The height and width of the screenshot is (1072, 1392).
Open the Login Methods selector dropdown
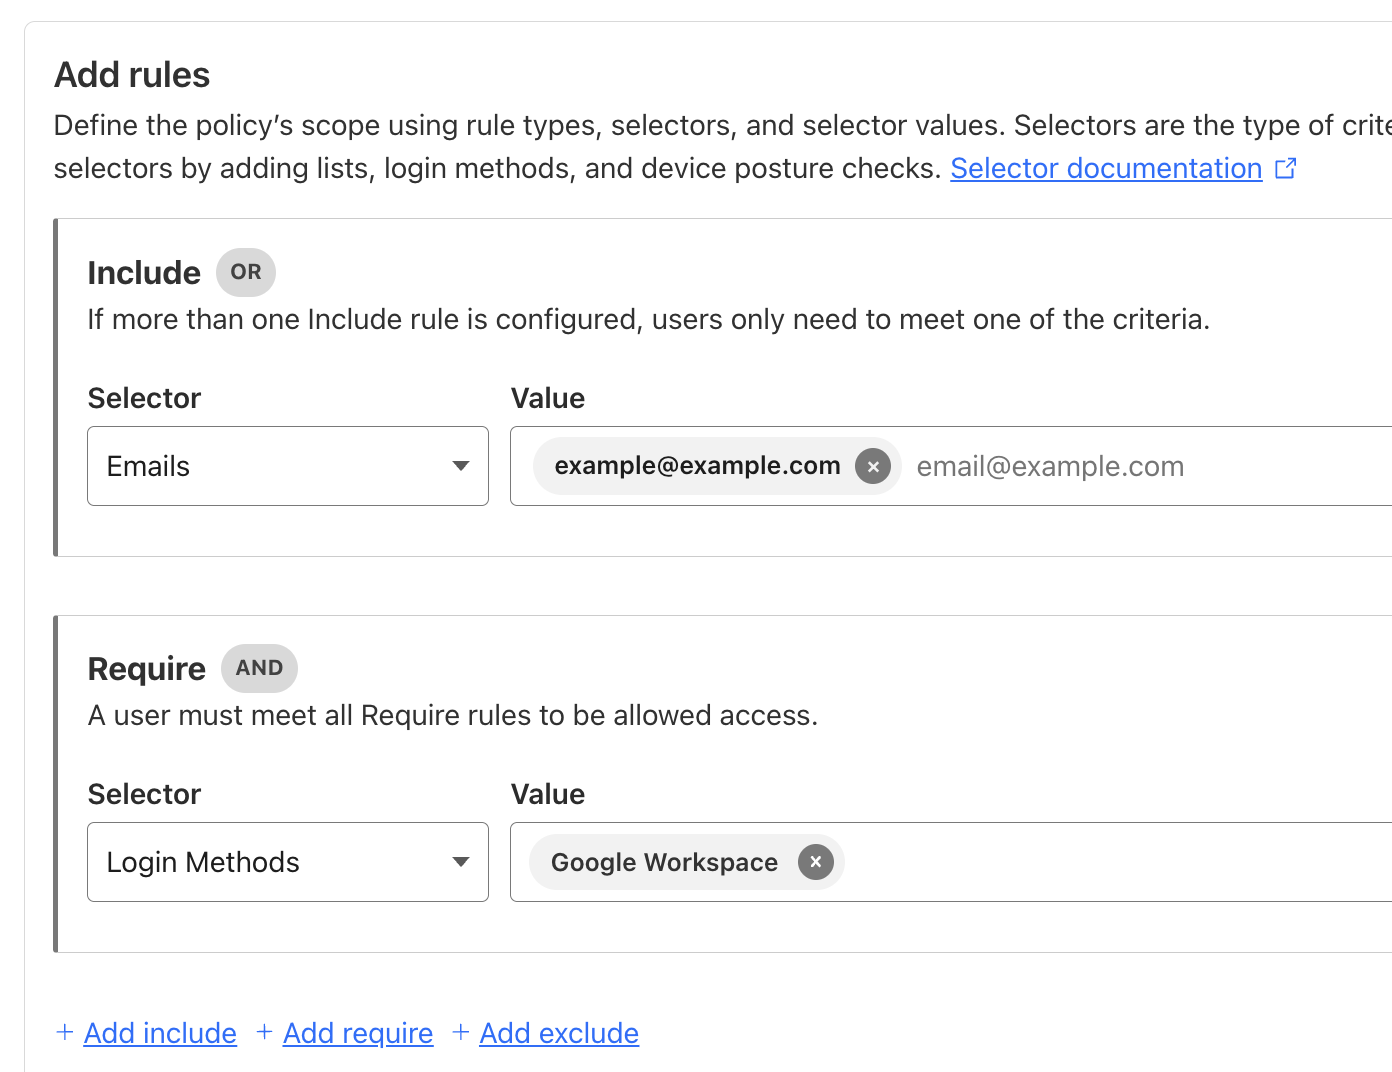coord(287,862)
